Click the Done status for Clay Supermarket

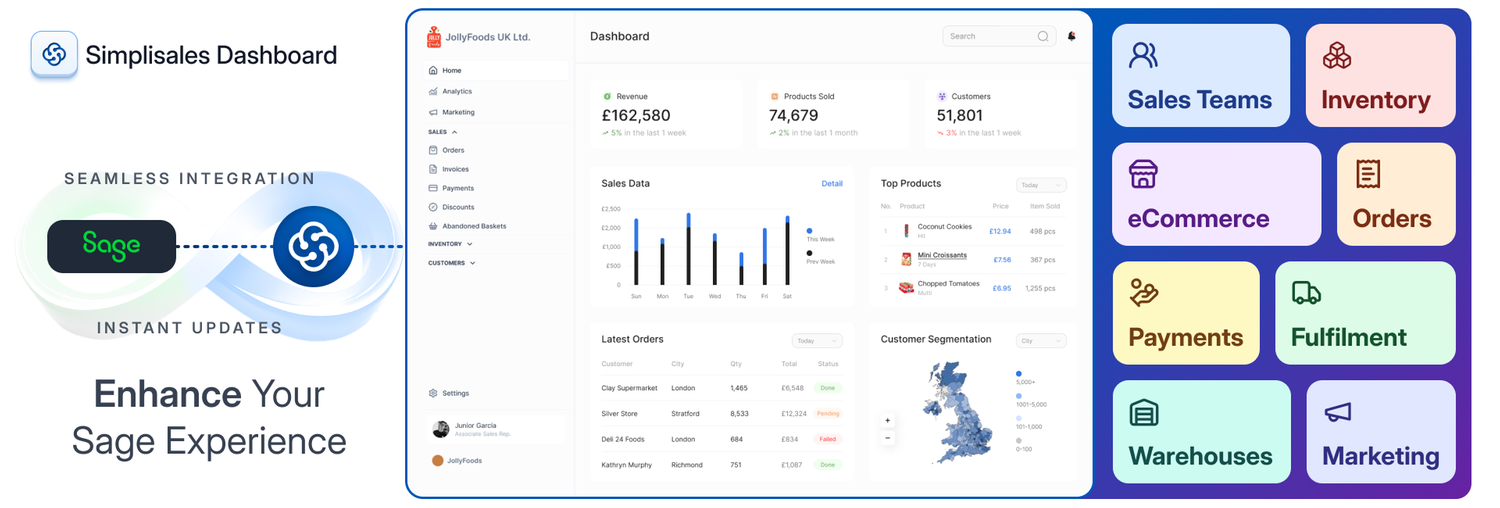829,387
